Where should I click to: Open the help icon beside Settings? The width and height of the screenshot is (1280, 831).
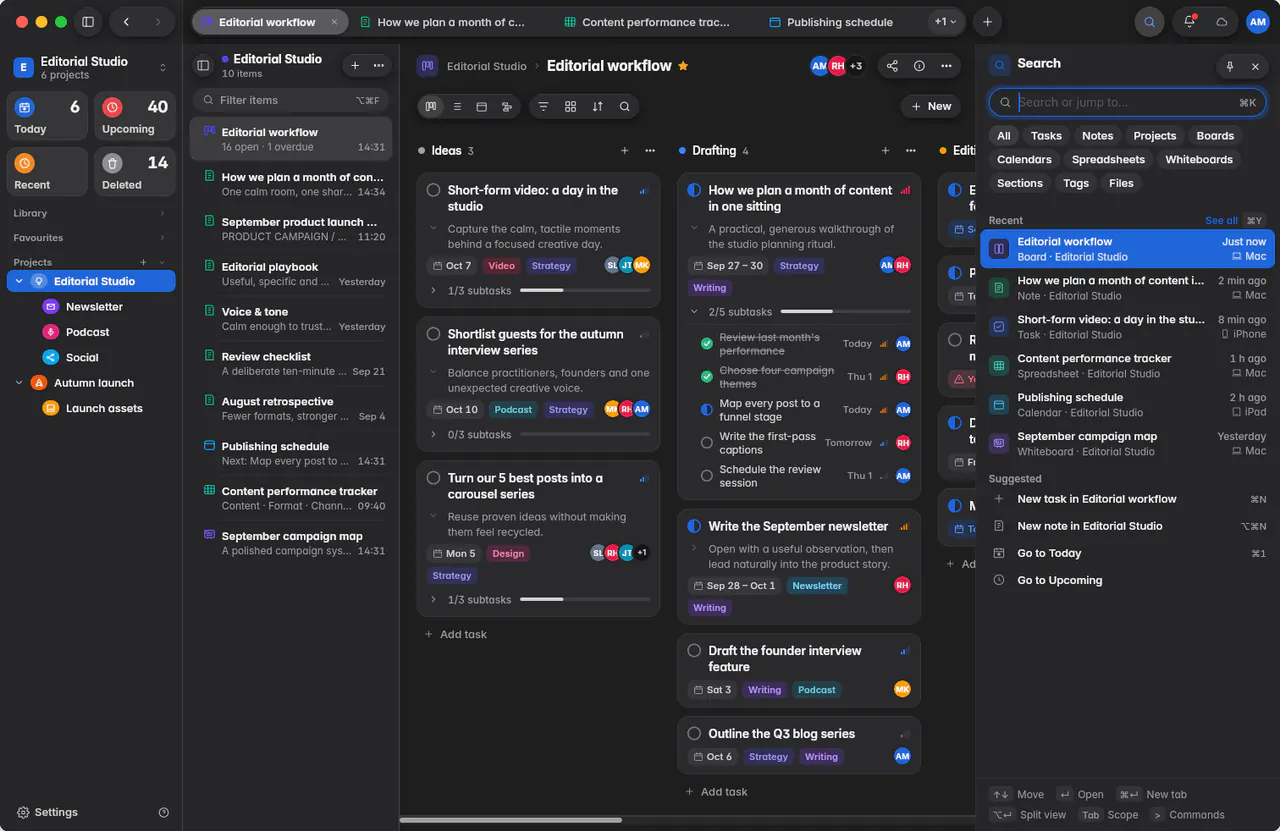pyautogui.click(x=164, y=813)
